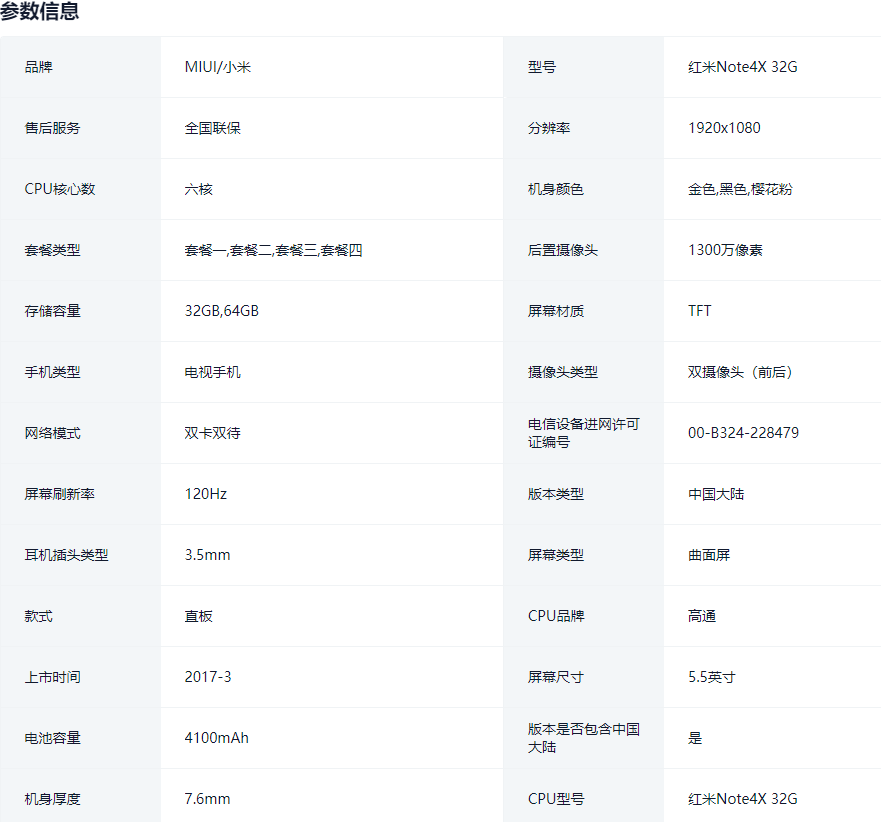881x822 pixels.
Task: Click the value TFT
Action: 700,311
